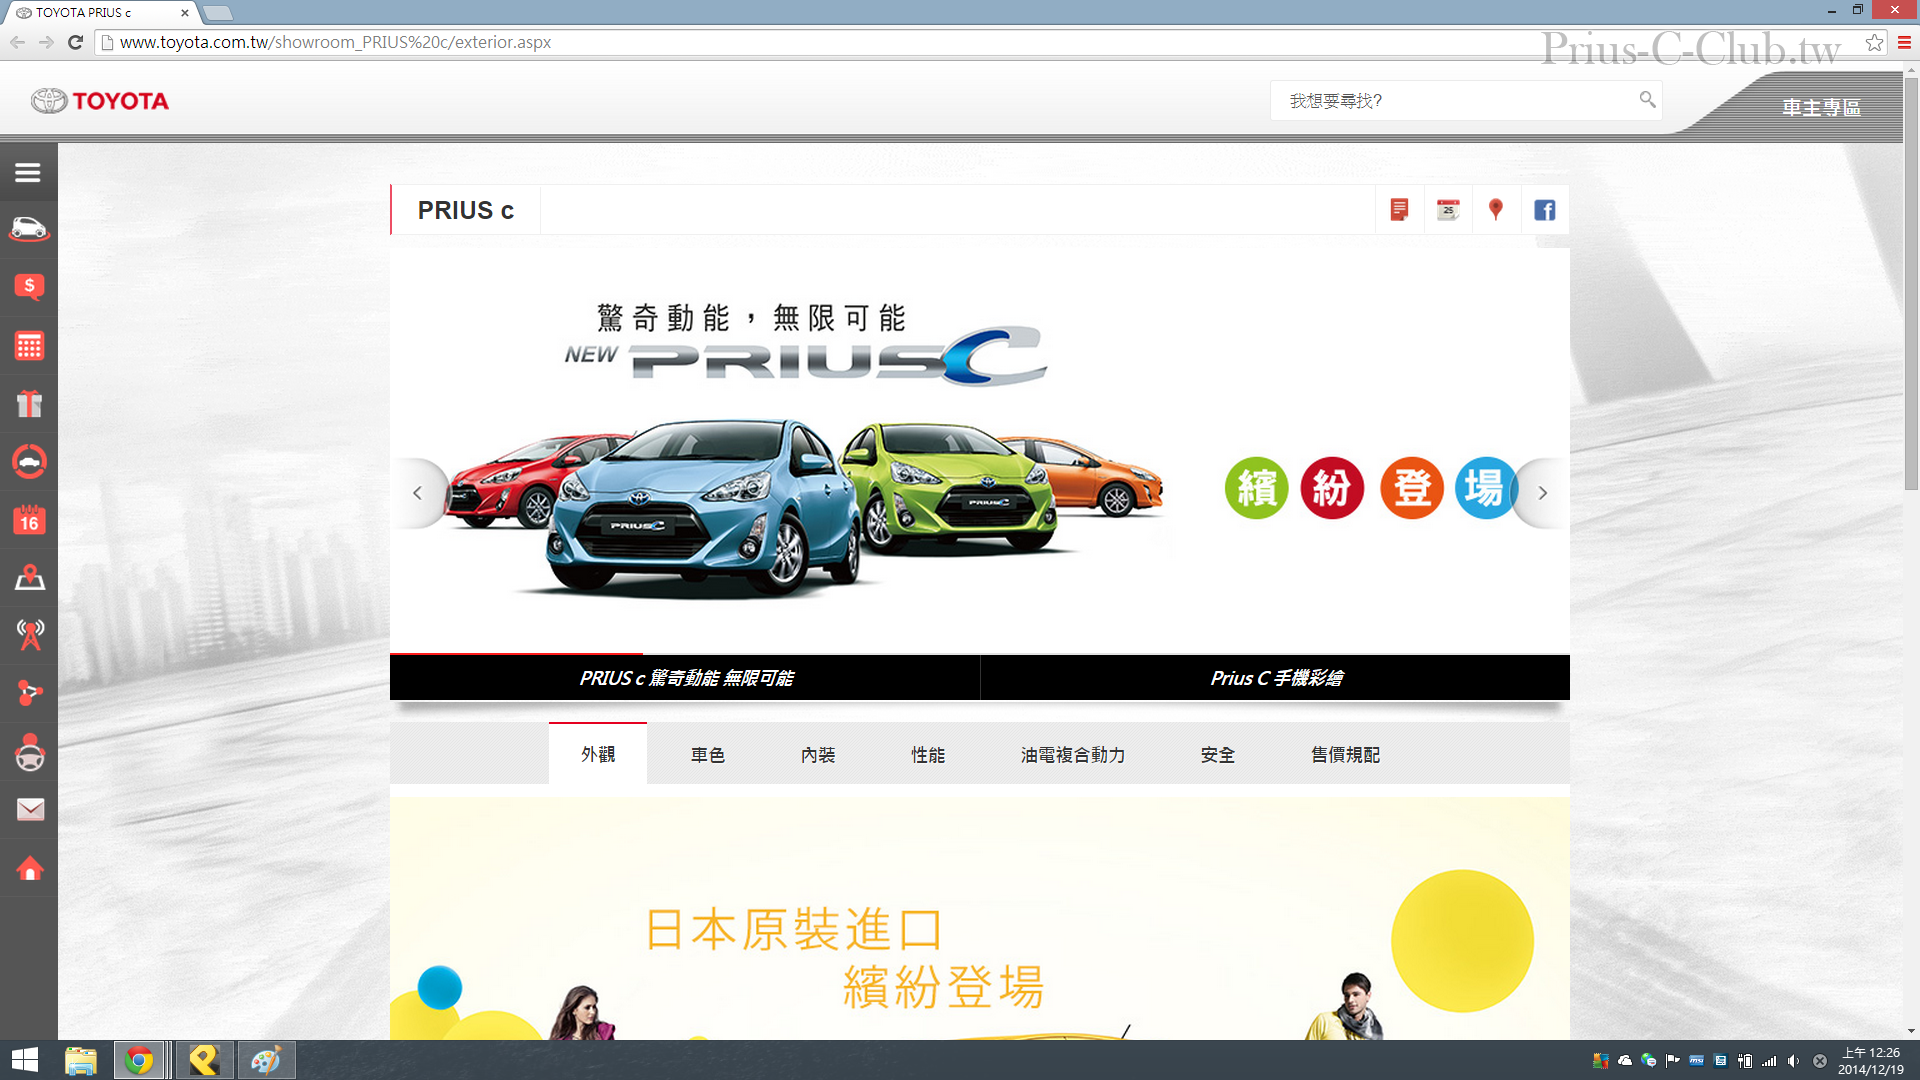Select the 內裝 tab
Screen dimensions: 1920x1080
[x=818, y=755]
